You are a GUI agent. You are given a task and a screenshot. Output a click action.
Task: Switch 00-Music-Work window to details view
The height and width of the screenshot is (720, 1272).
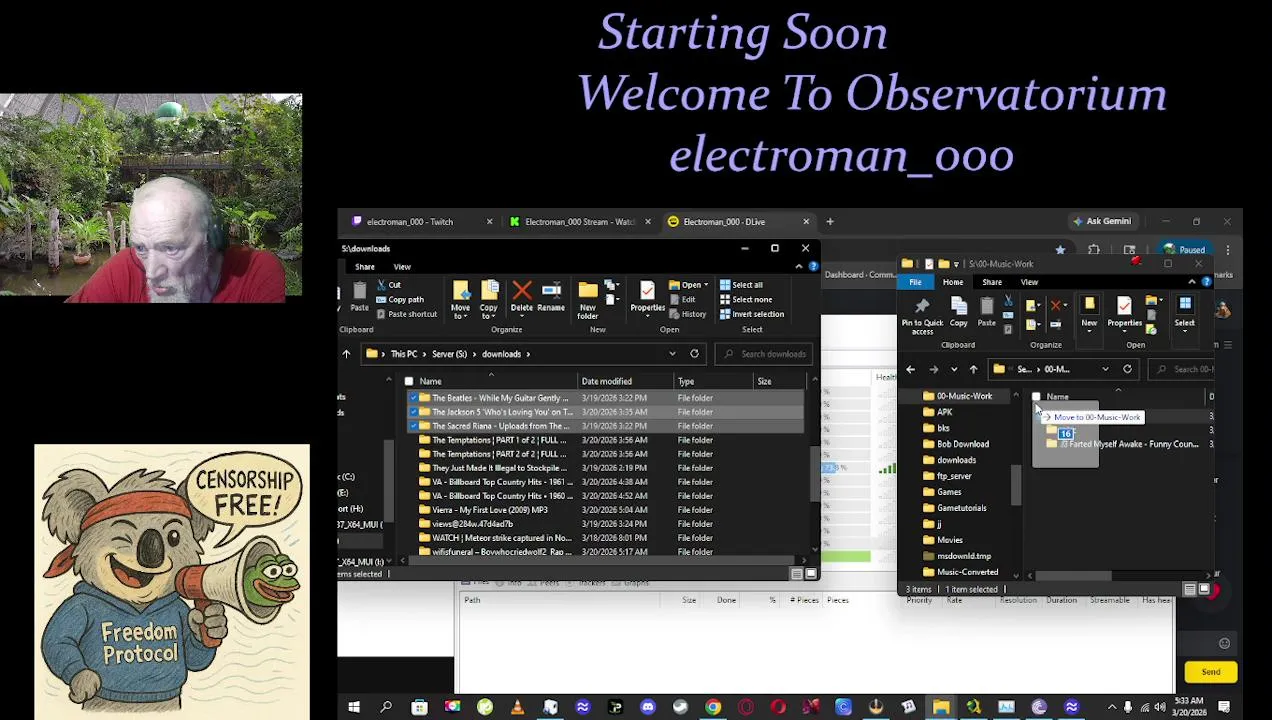[1190, 589]
